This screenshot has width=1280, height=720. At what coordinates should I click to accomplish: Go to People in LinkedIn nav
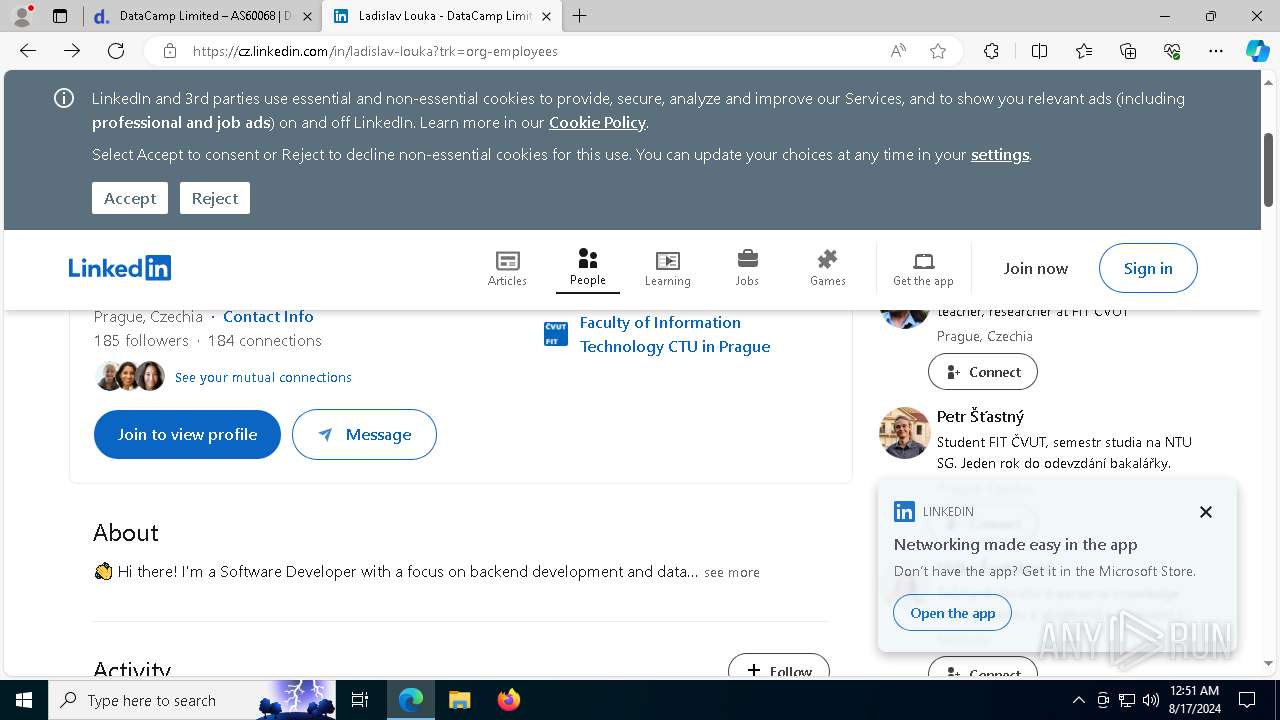click(588, 268)
